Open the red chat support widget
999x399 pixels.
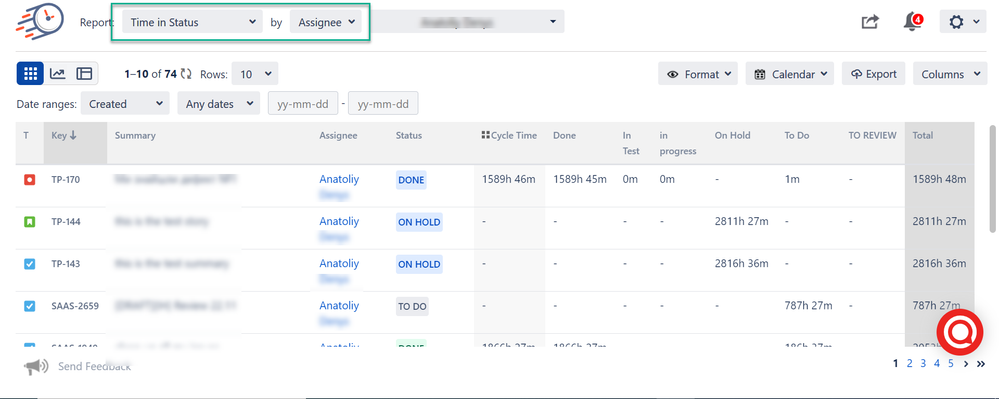point(959,332)
